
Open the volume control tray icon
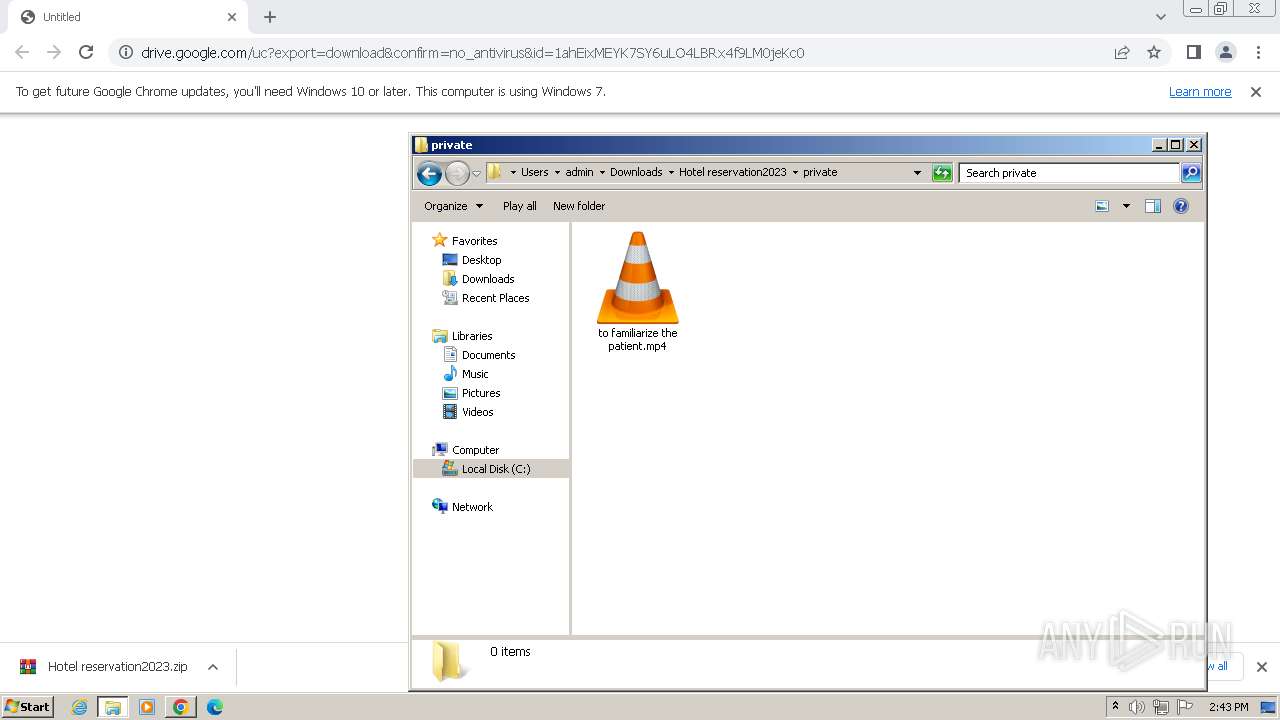1136,707
